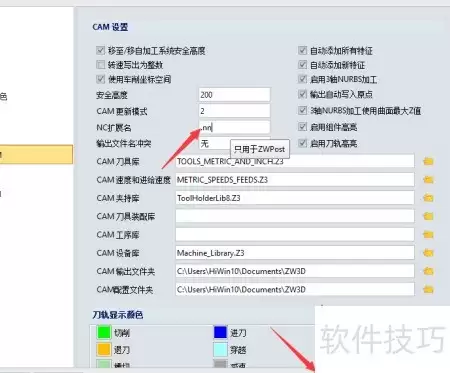
Task: Uncheck 启用刀轨高亮 option
Action: click(302, 143)
